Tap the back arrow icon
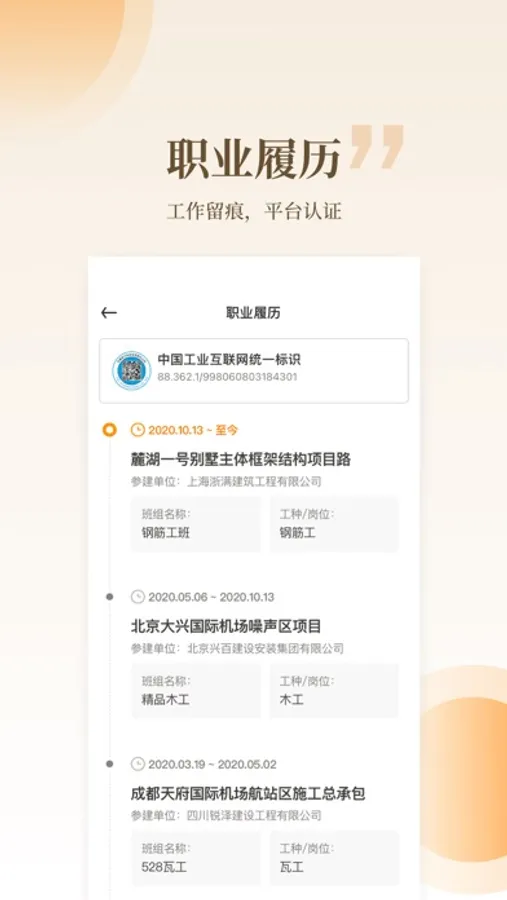 pos(109,313)
